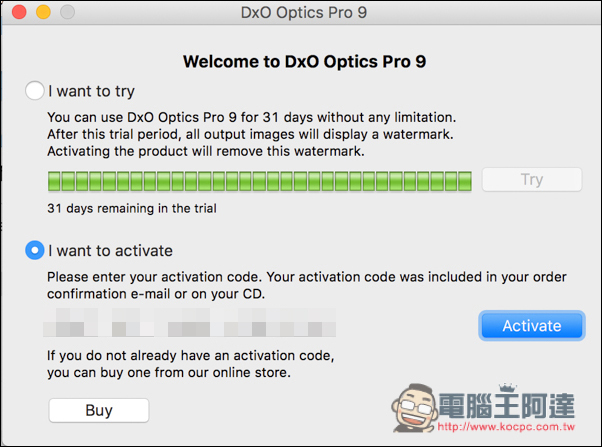The height and width of the screenshot is (447, 602).
Task: Click the "I want to activate" label text
Action: tap(110, 251)
